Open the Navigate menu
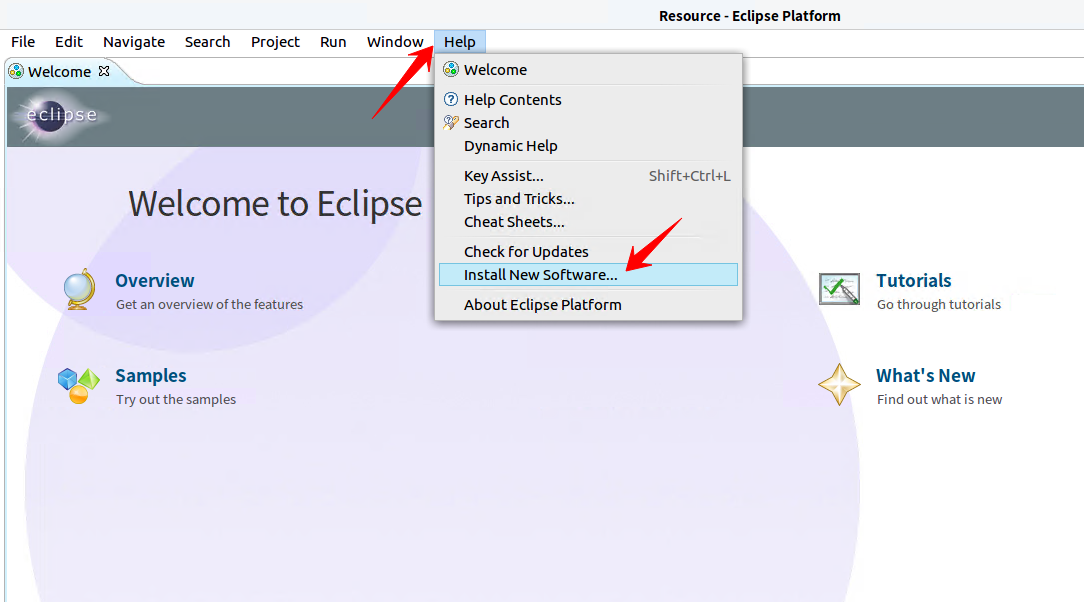Screen dimensions: 1084x602 (x=134, y=41)
